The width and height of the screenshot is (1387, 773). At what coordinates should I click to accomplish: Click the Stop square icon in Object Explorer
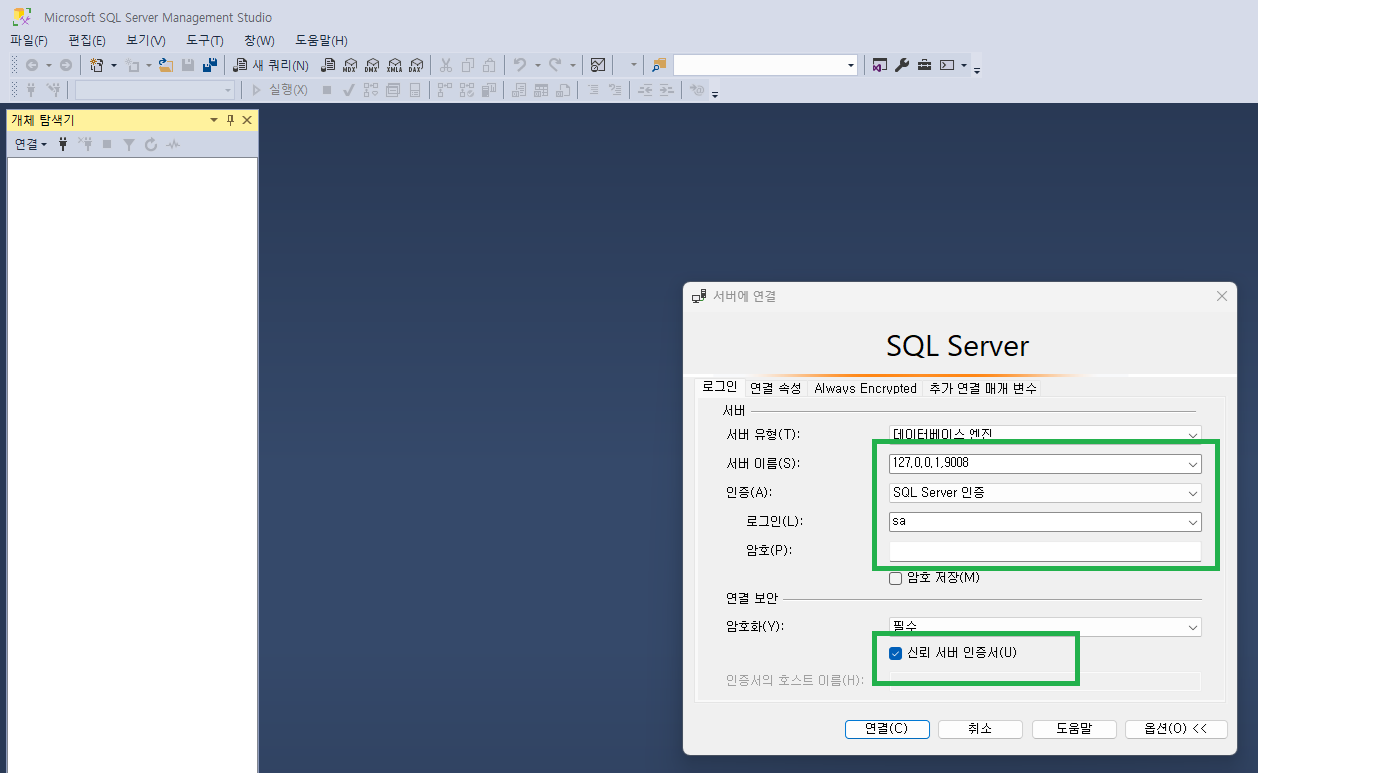pos(107,144)
